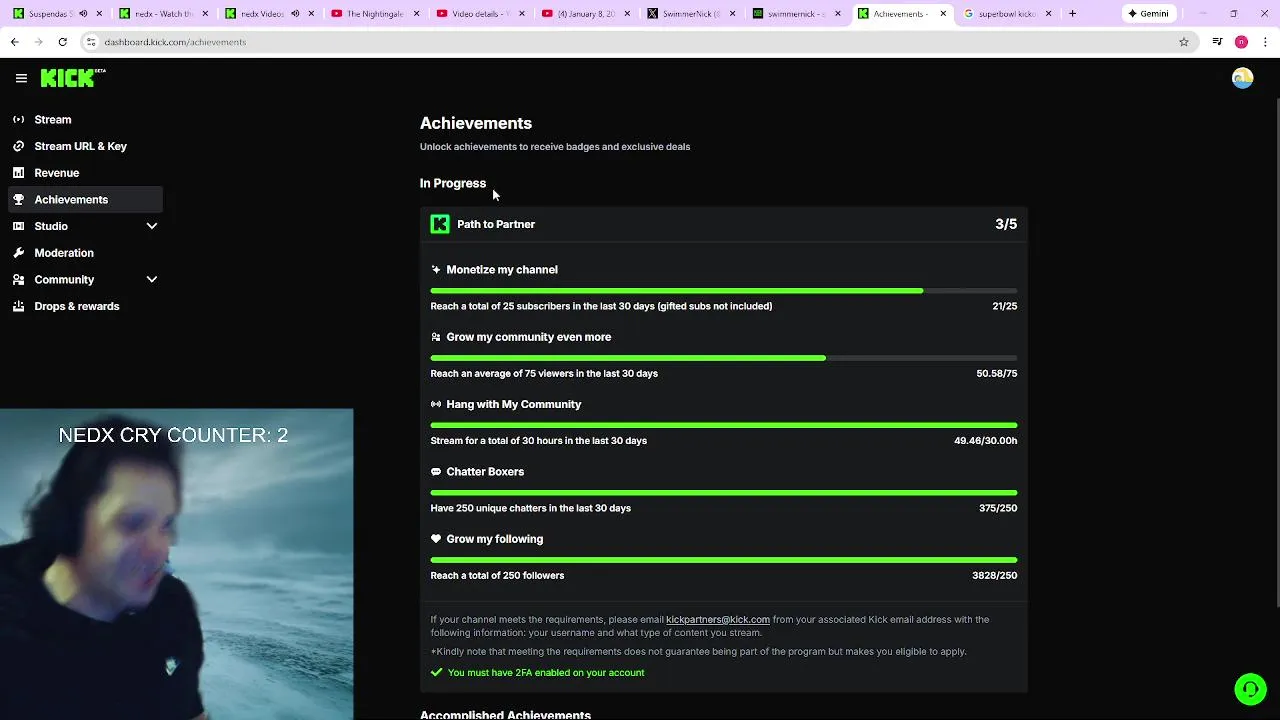The width and height of the screenshot is (1280, 720).
Task: Click the green 2FA checkmark icon
Action: [x=436, y=672]
